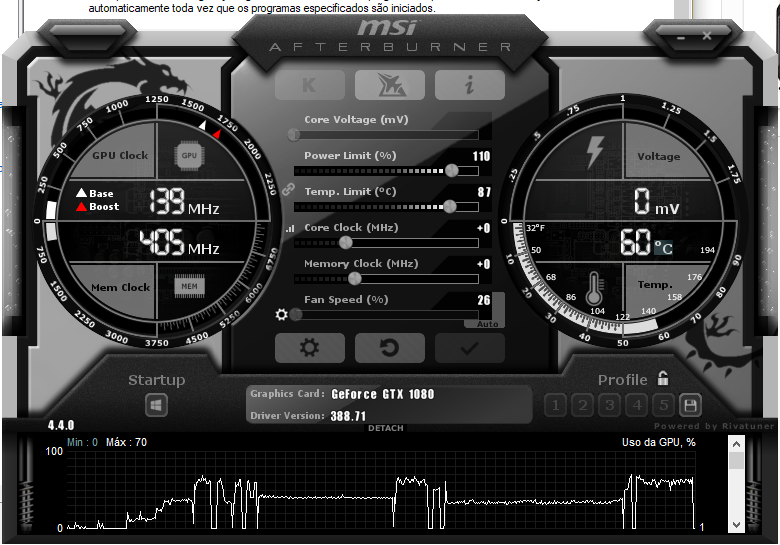Click the graph scrollbar up arrow
The width and height of the screenshot is (780, 545).
(x=736, y=444)
